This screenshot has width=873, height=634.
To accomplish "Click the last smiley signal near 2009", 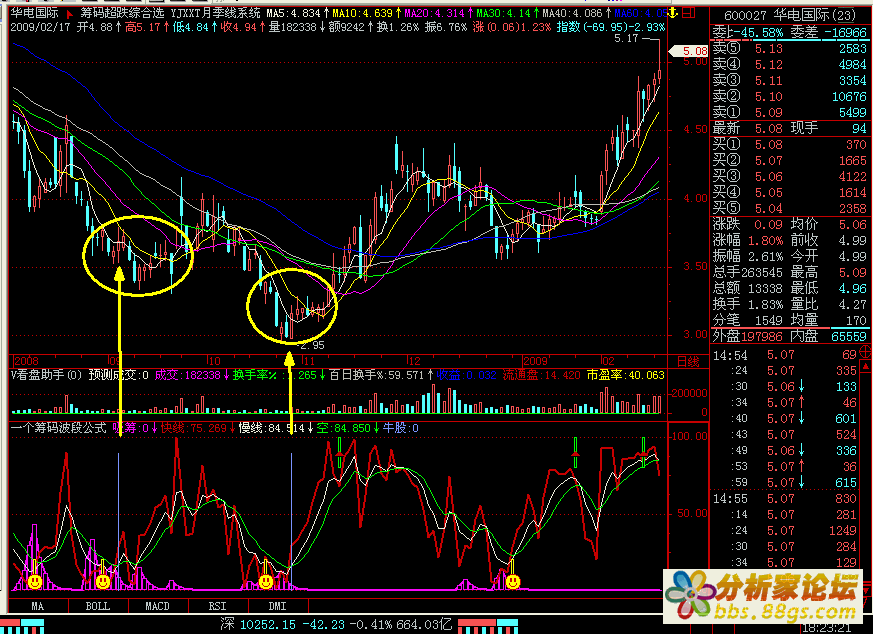I will click(x=513, y=582).
